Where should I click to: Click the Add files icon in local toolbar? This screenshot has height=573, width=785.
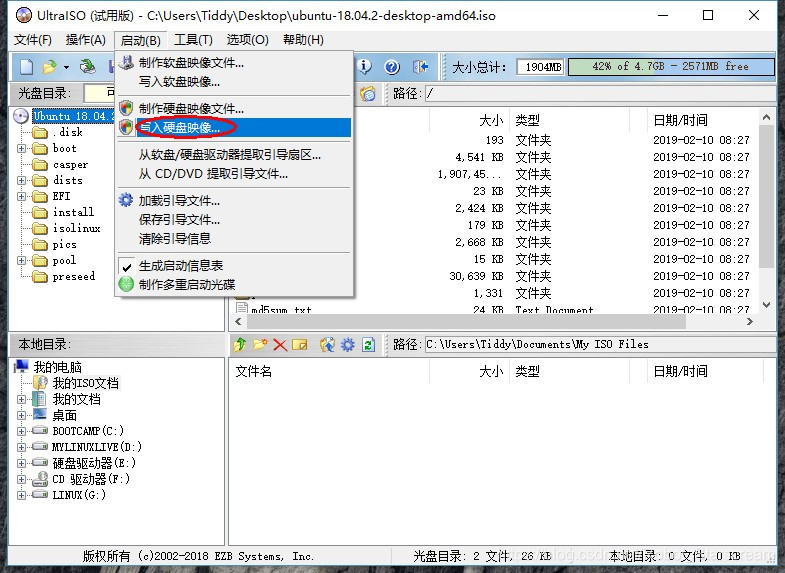coord(327,344)
